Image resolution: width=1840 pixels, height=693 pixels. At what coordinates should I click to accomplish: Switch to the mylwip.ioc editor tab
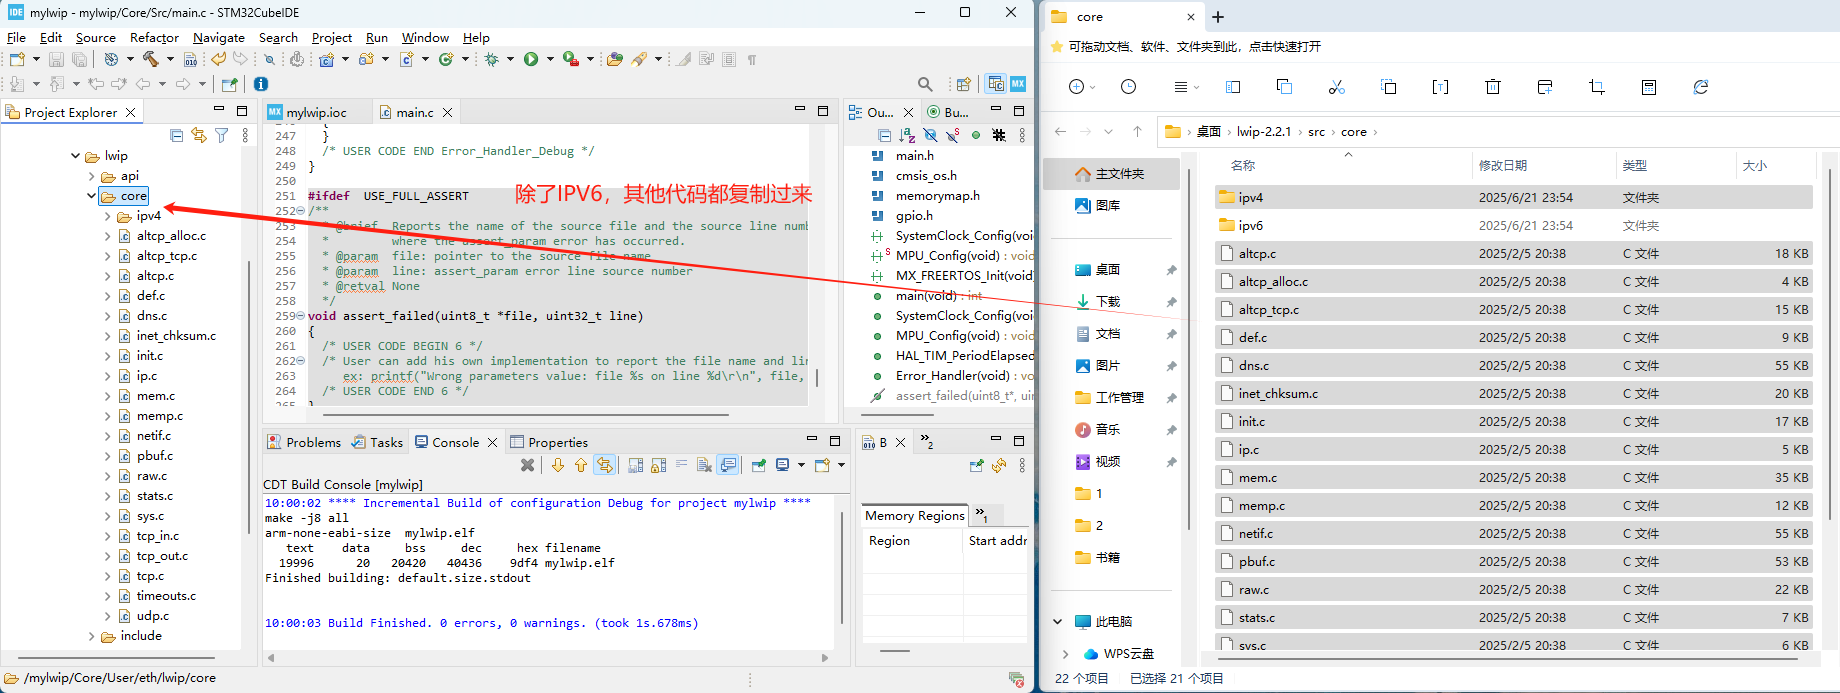316,112
